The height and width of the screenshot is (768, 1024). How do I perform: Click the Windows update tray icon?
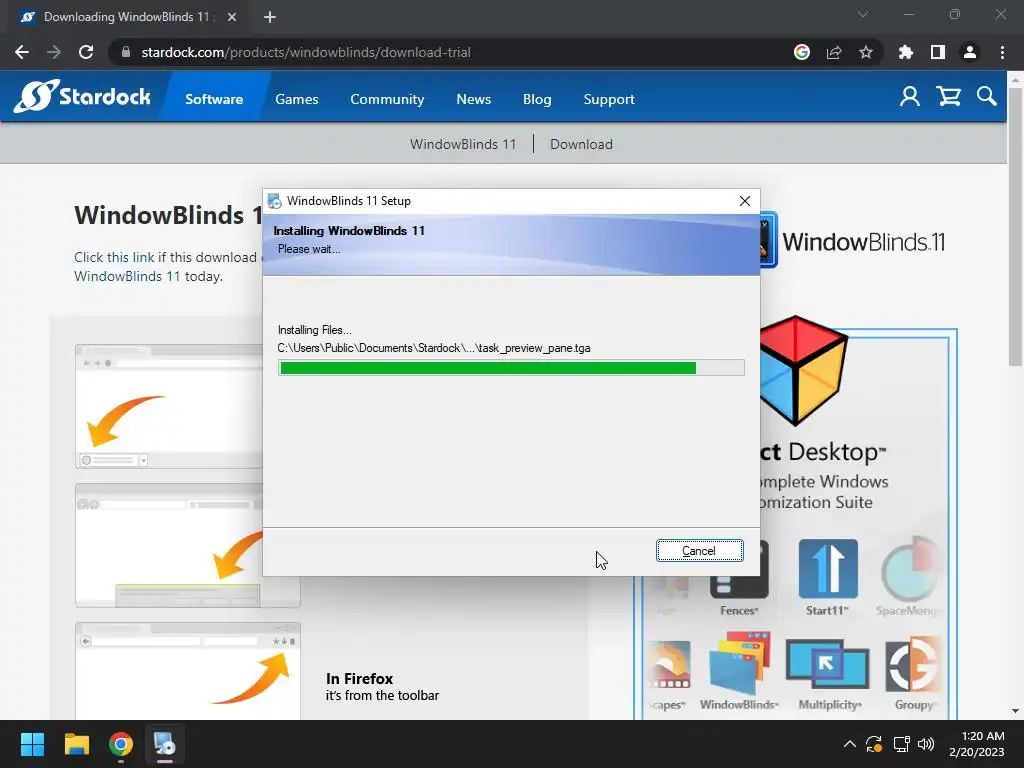874,744
